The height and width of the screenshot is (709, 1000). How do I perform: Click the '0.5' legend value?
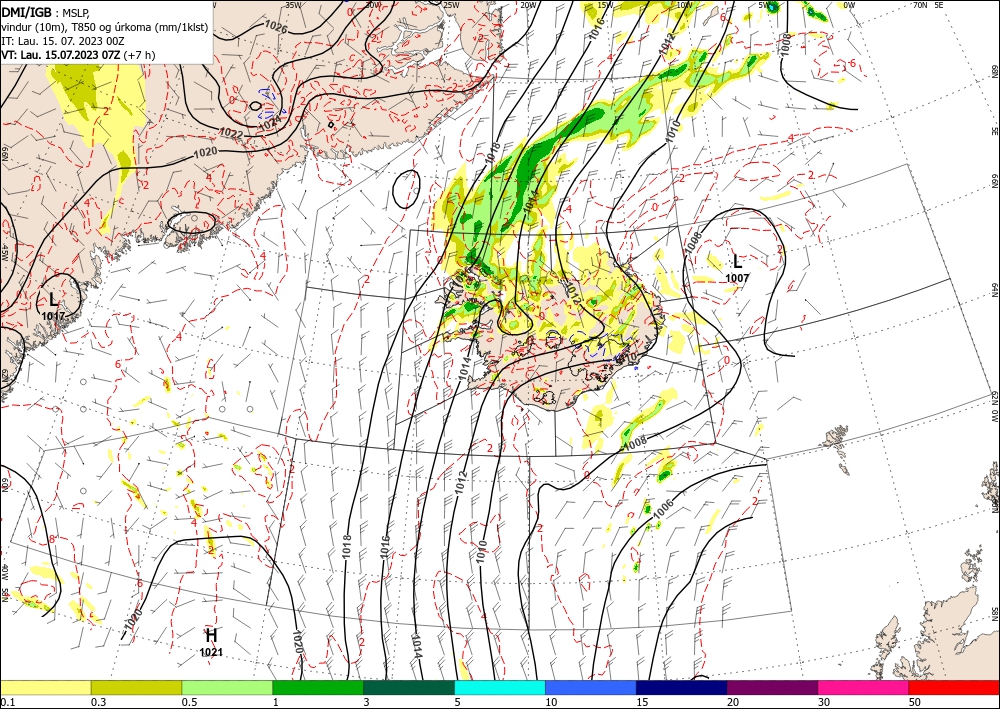[x=189, y=702]
